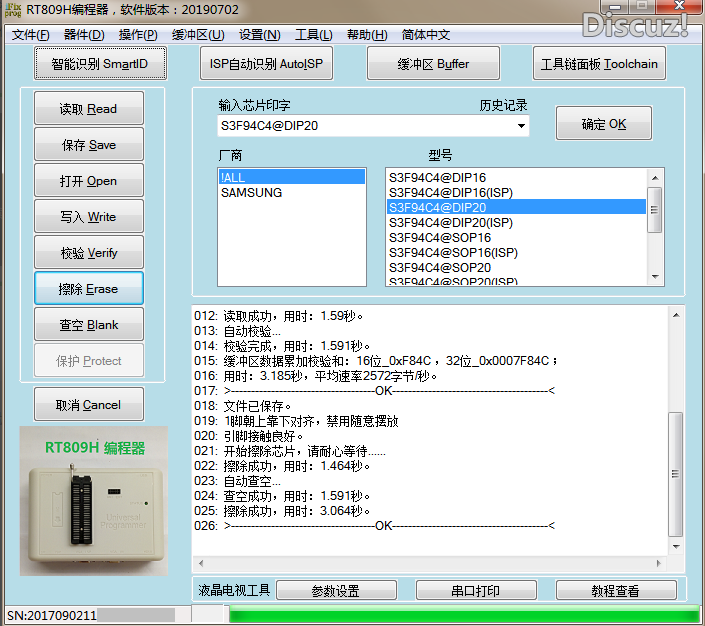The width and height of the screenshot is (705, 626).
Task: Open the 设置(N) menu
Action: tap(259, 35)
